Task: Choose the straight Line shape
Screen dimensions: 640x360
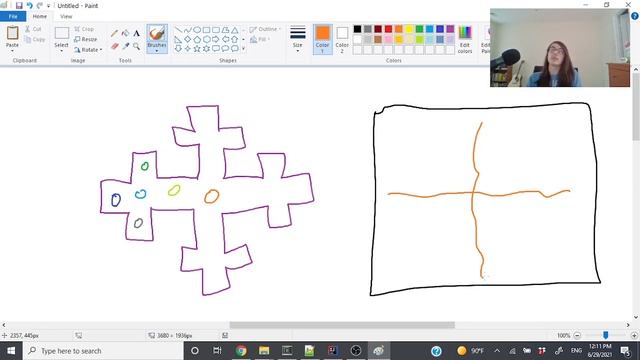Action: 178,30
